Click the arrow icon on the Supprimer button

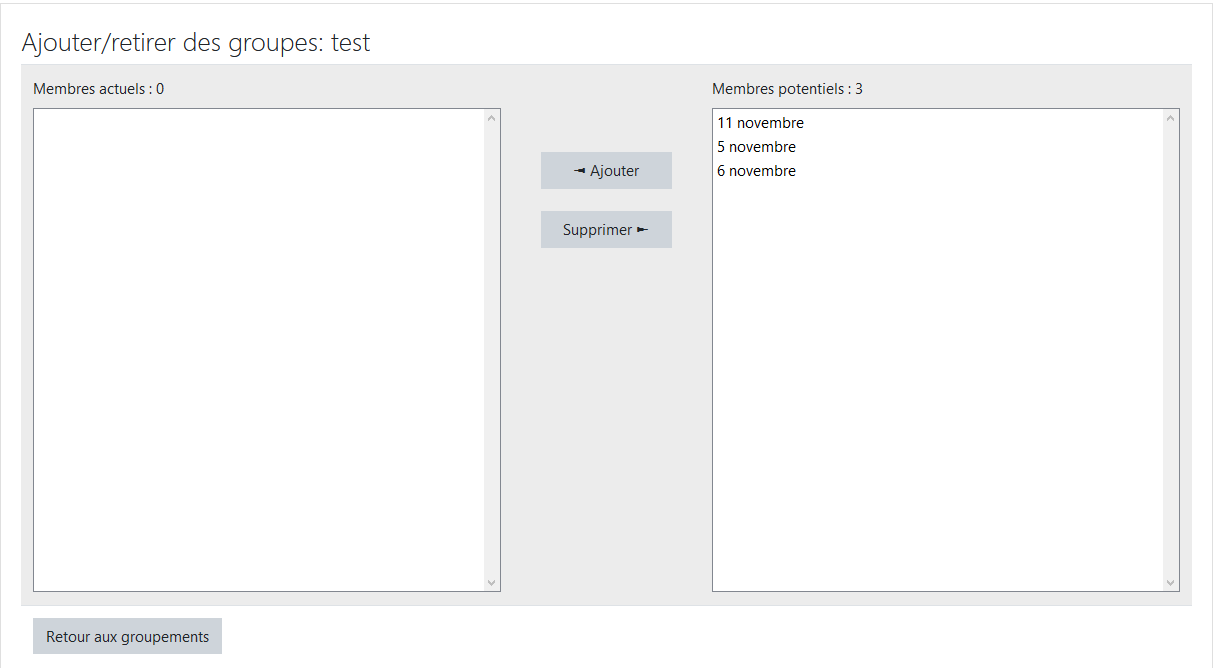(x=642, y=230)
